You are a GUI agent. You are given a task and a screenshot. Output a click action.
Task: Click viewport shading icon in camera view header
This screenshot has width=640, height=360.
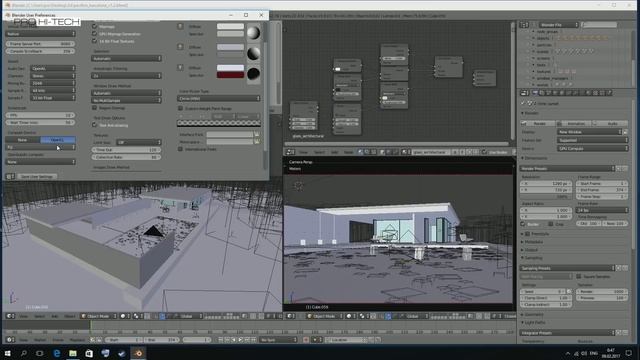[x=350, y=316]
